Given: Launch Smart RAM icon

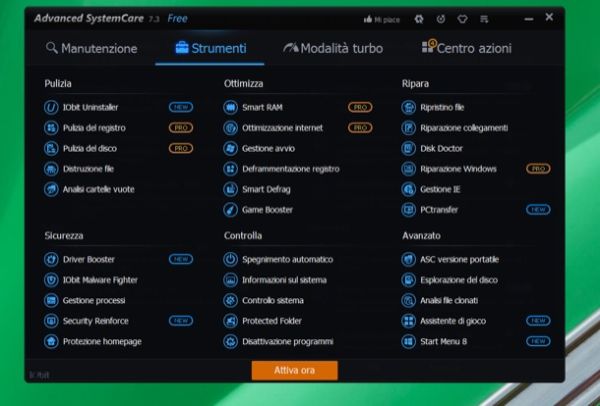Looking at the screenshot, I should pyautogui.click(x=230, y=107).
